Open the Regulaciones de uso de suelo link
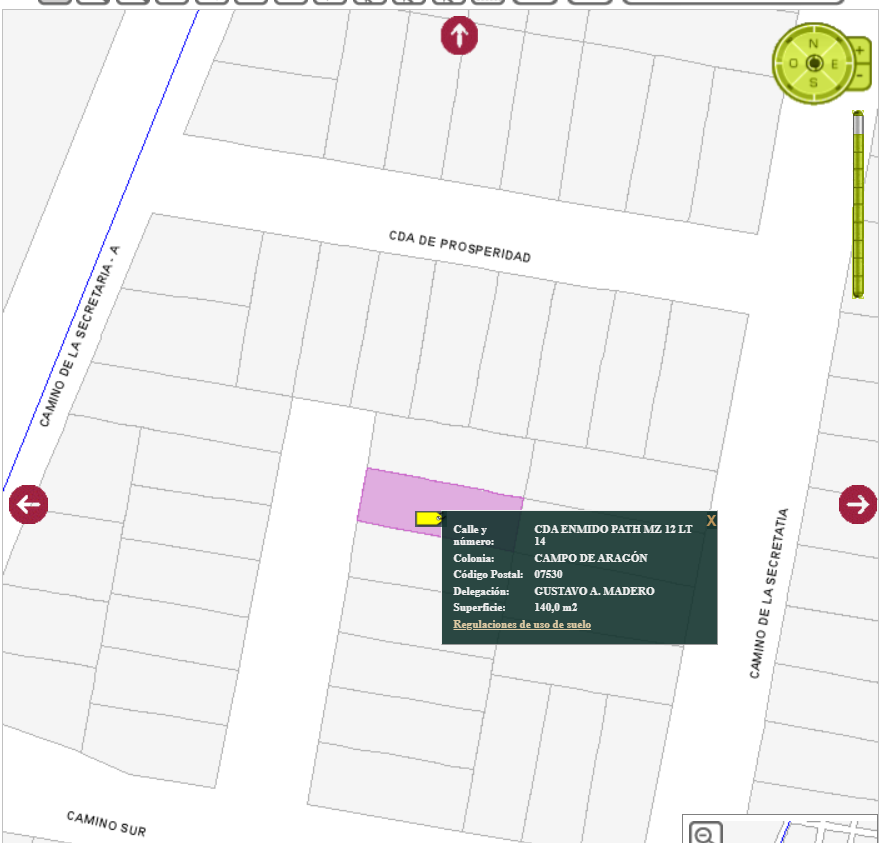Viewport: 887px width, 843px height. point(522,624)
